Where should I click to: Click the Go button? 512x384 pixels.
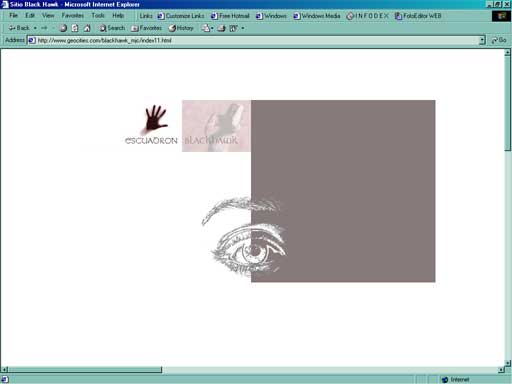point(499,40)
